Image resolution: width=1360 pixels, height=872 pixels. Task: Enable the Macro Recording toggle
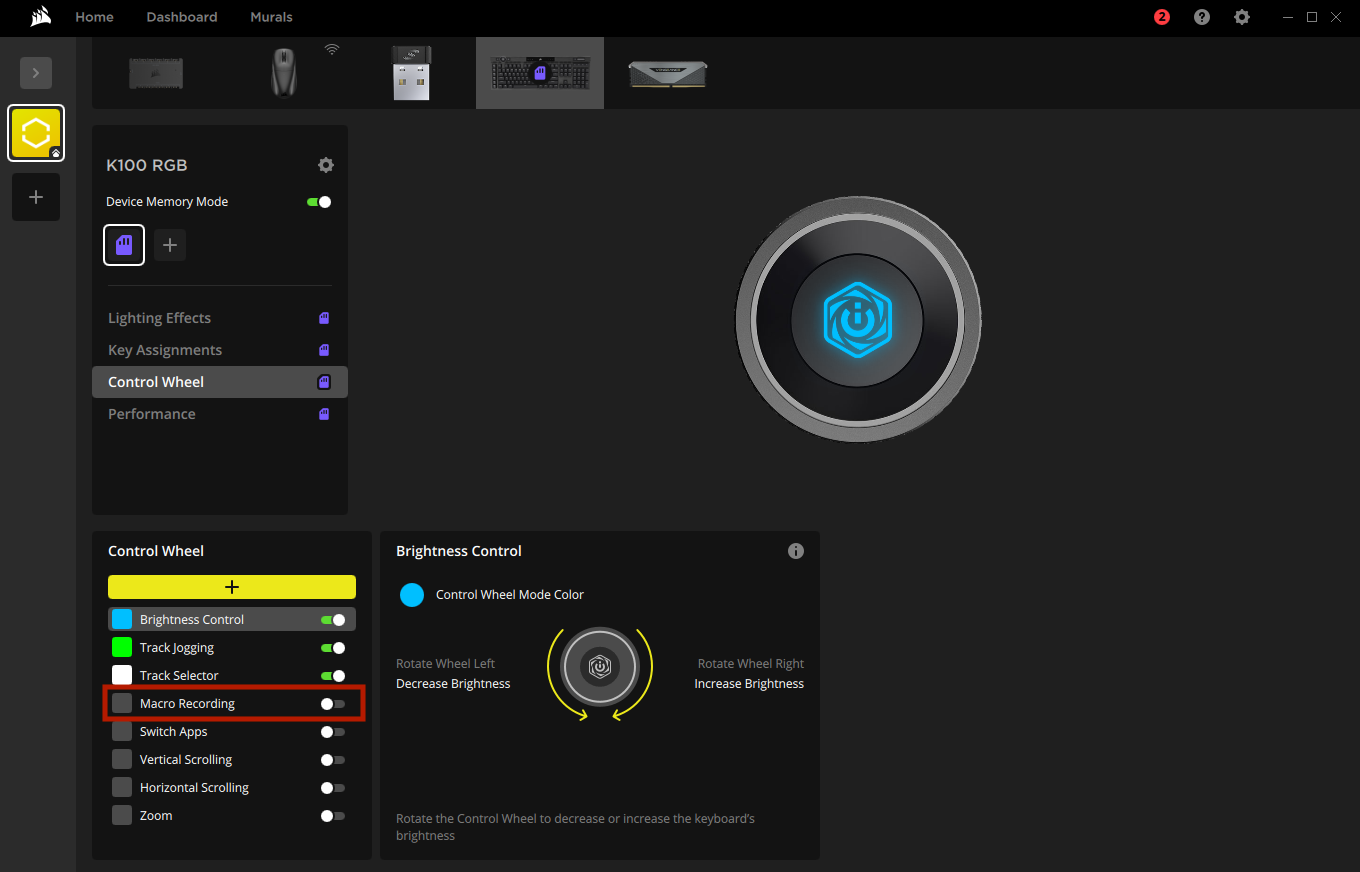pos(333,704)
